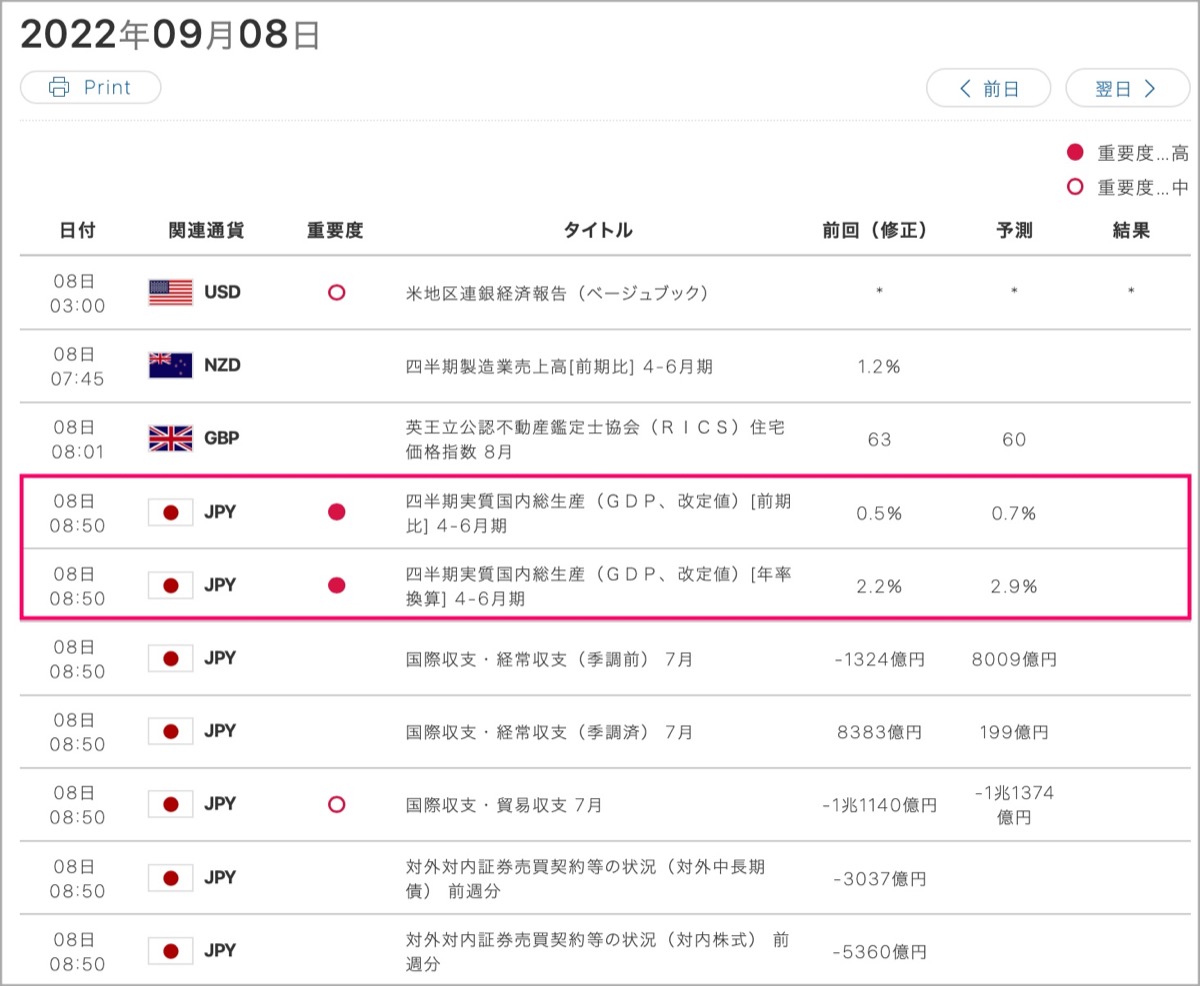Click forecast value 0.7% for GDP

click(x=1014, y=514)
